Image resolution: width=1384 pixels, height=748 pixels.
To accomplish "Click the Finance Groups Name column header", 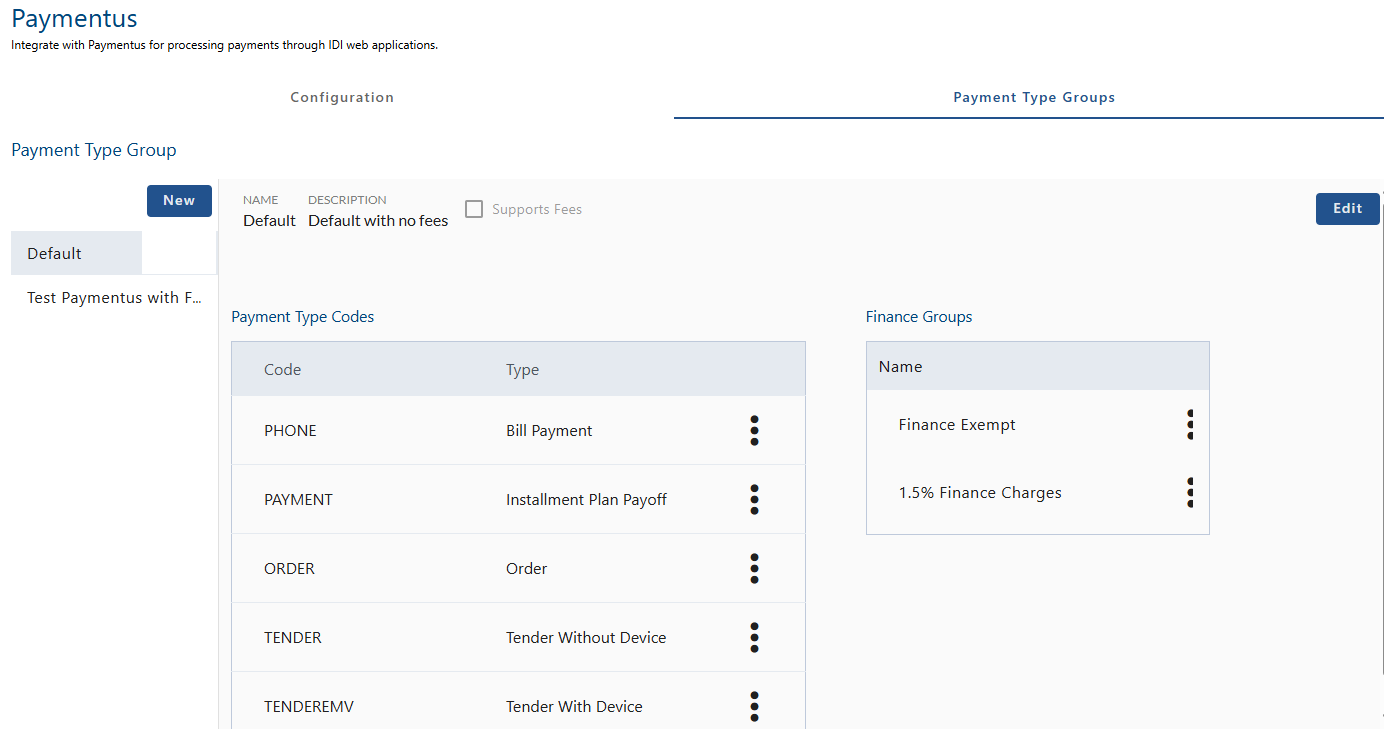I will click(x=900, y=366).
